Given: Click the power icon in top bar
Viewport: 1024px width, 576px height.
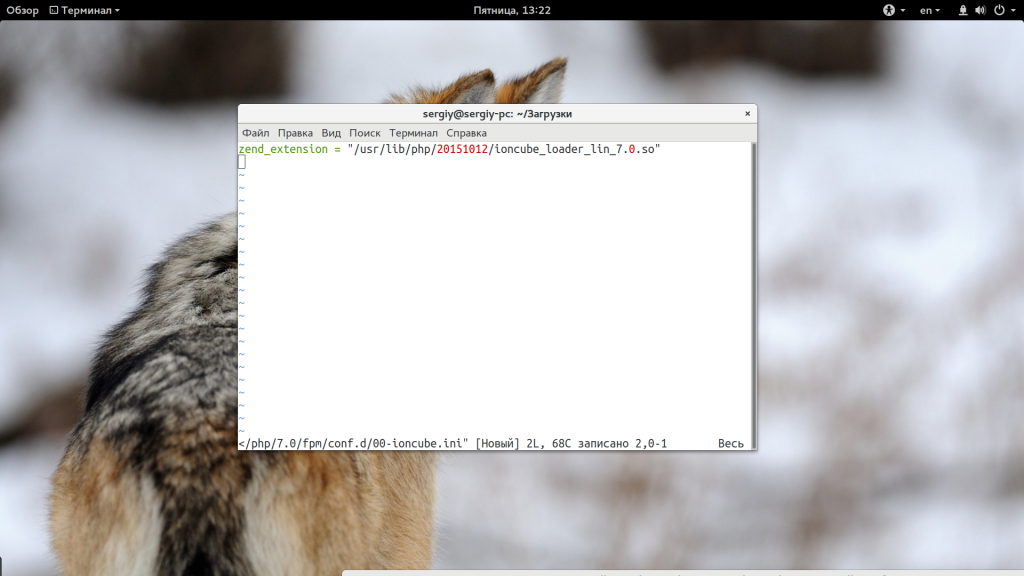Looking at the screenshot, I should coord(998,10).
